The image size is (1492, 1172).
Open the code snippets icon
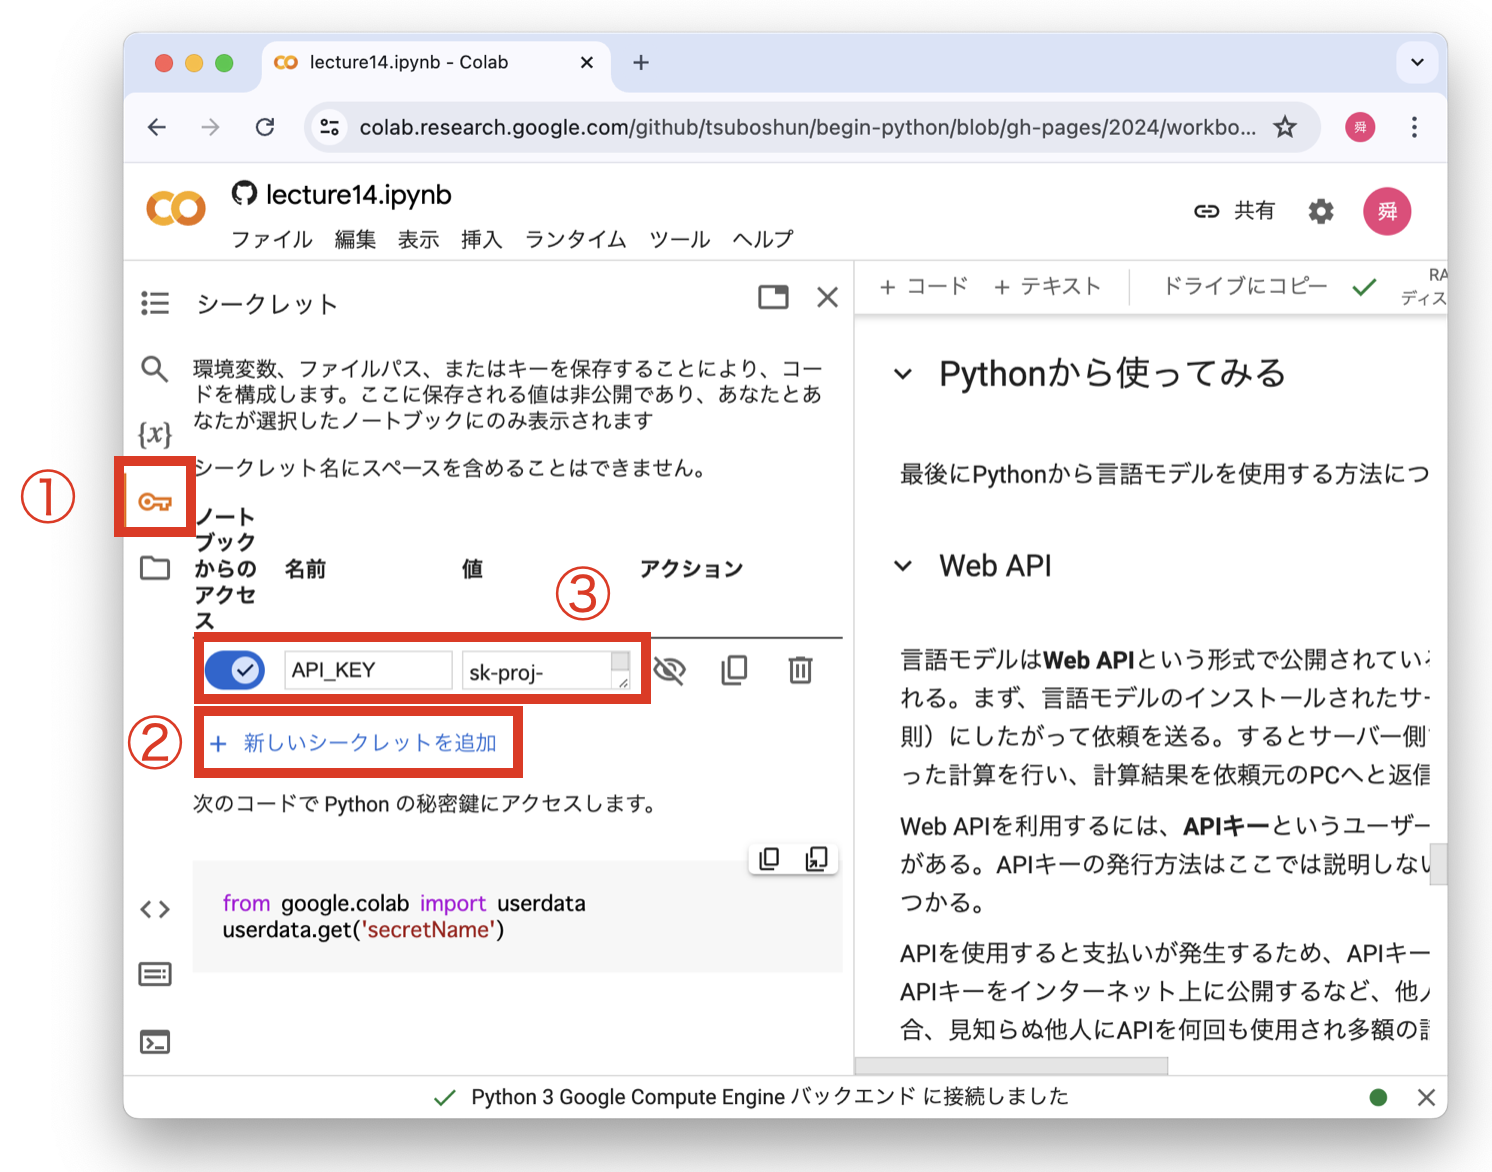[155, 909]
